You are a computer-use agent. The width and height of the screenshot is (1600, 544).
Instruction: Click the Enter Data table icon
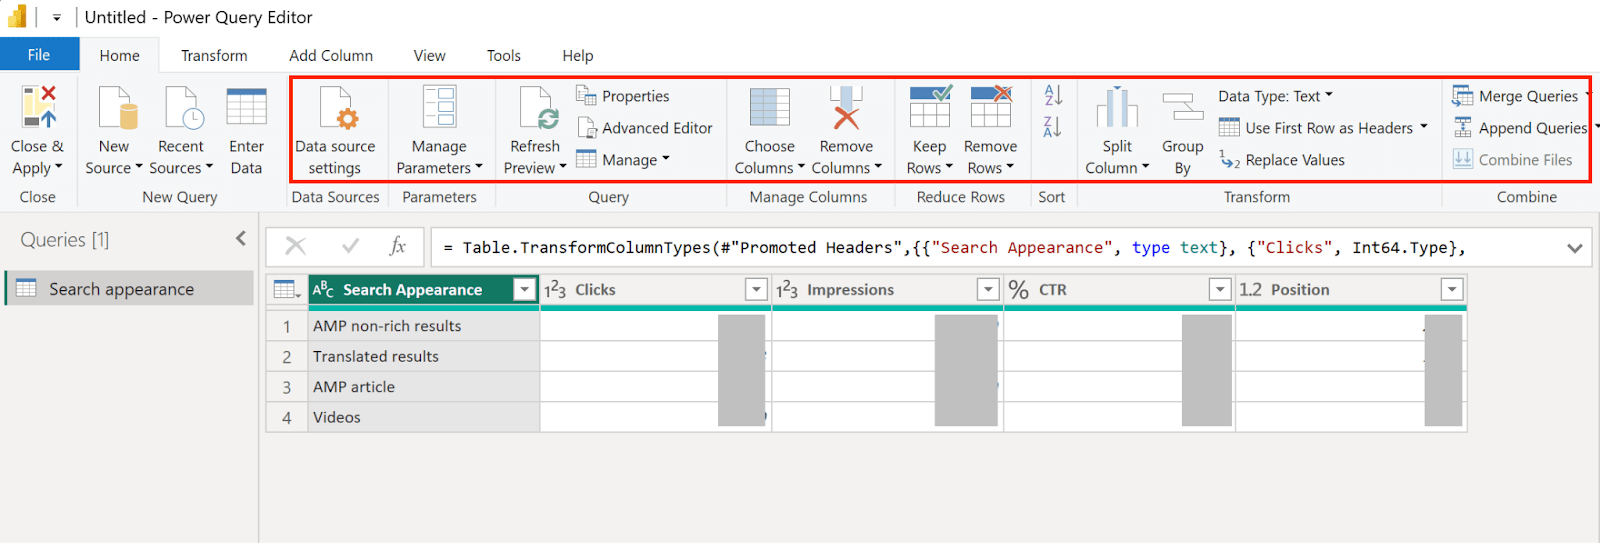pos(246,107)
